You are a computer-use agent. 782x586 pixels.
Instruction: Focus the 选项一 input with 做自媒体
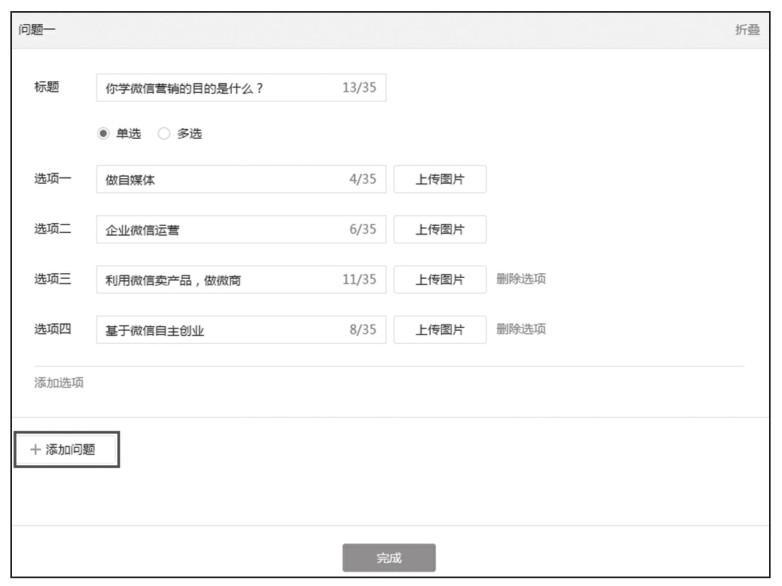[241, 179]
